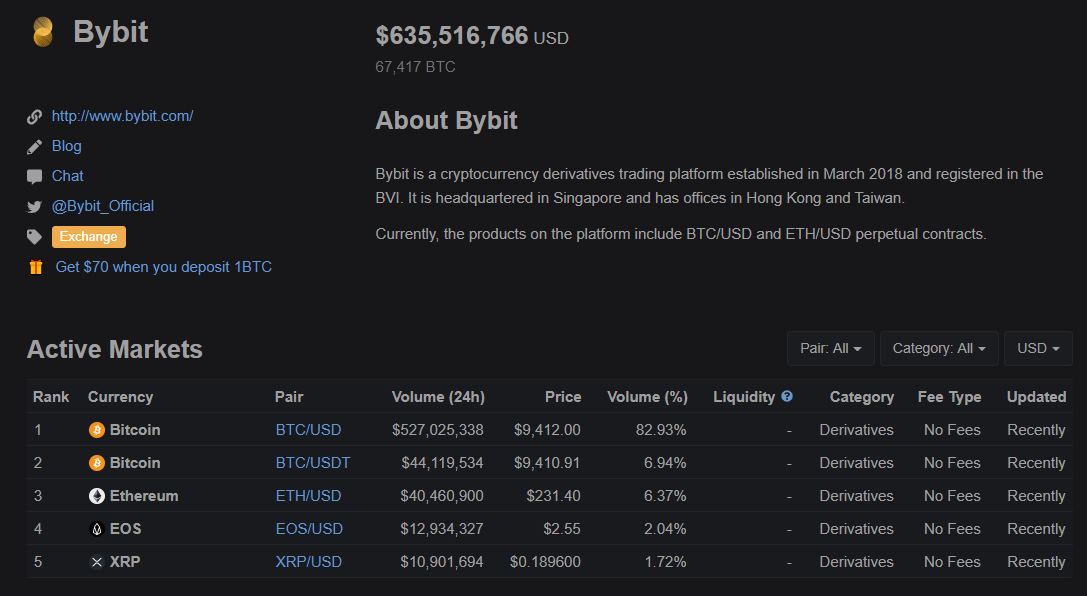Click the $44,119,534 volume value

click(442, 463)
